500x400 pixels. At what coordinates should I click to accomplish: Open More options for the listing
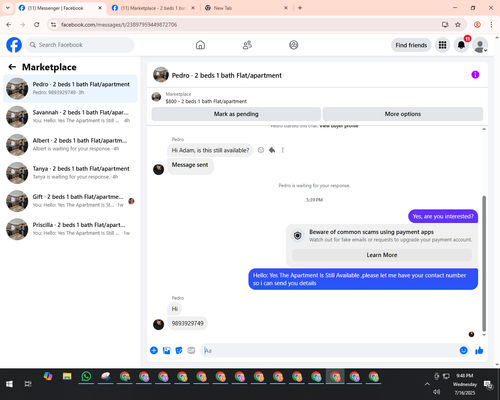coord(403,114)
